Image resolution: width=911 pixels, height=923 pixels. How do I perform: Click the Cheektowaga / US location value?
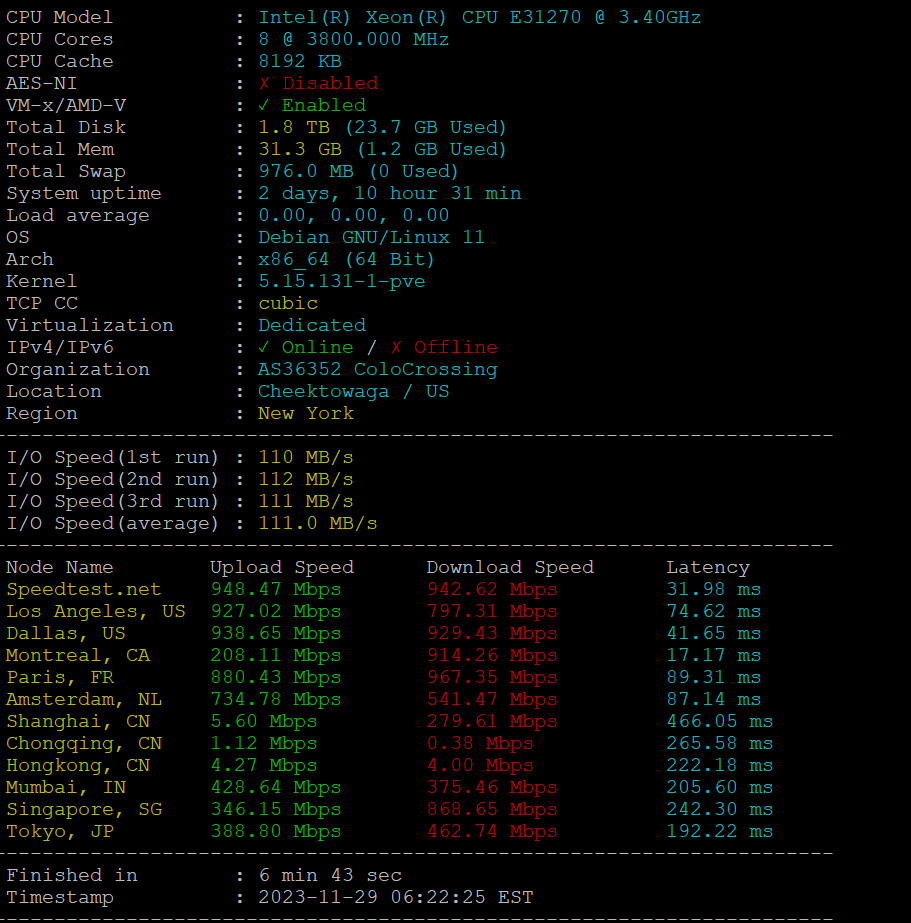tap(353, 392)
